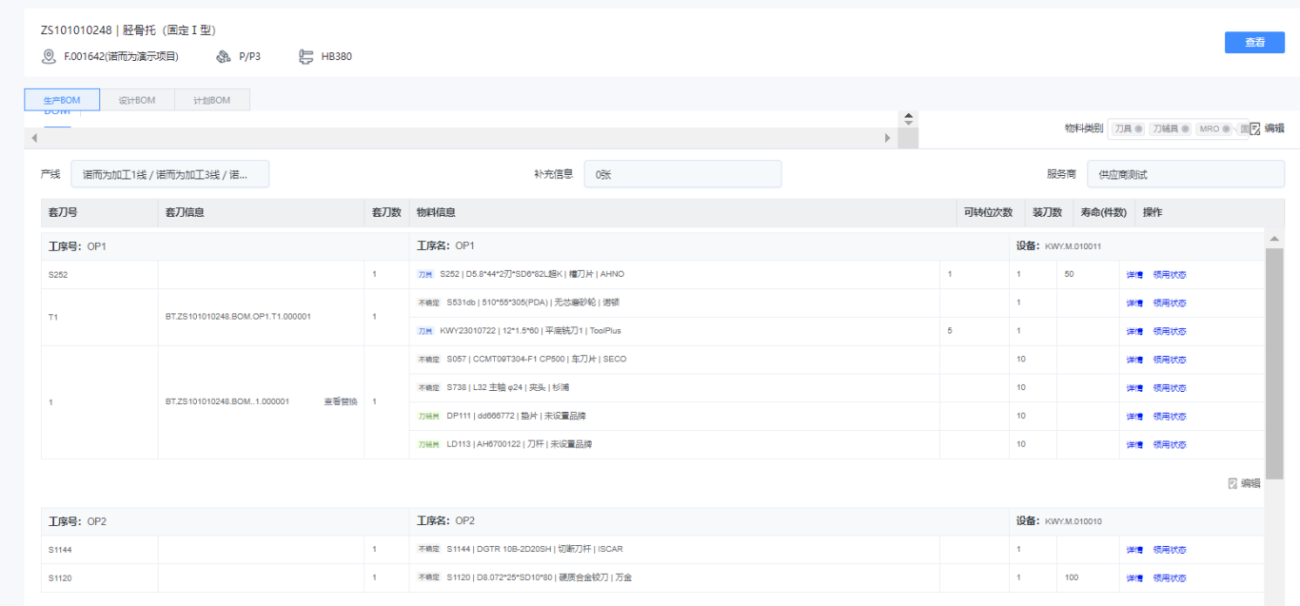Image resolution: width=1300 pixels, height=606 pixels.
Task: Select the 生产BOM tab
Action: click(x=61, y=100)
